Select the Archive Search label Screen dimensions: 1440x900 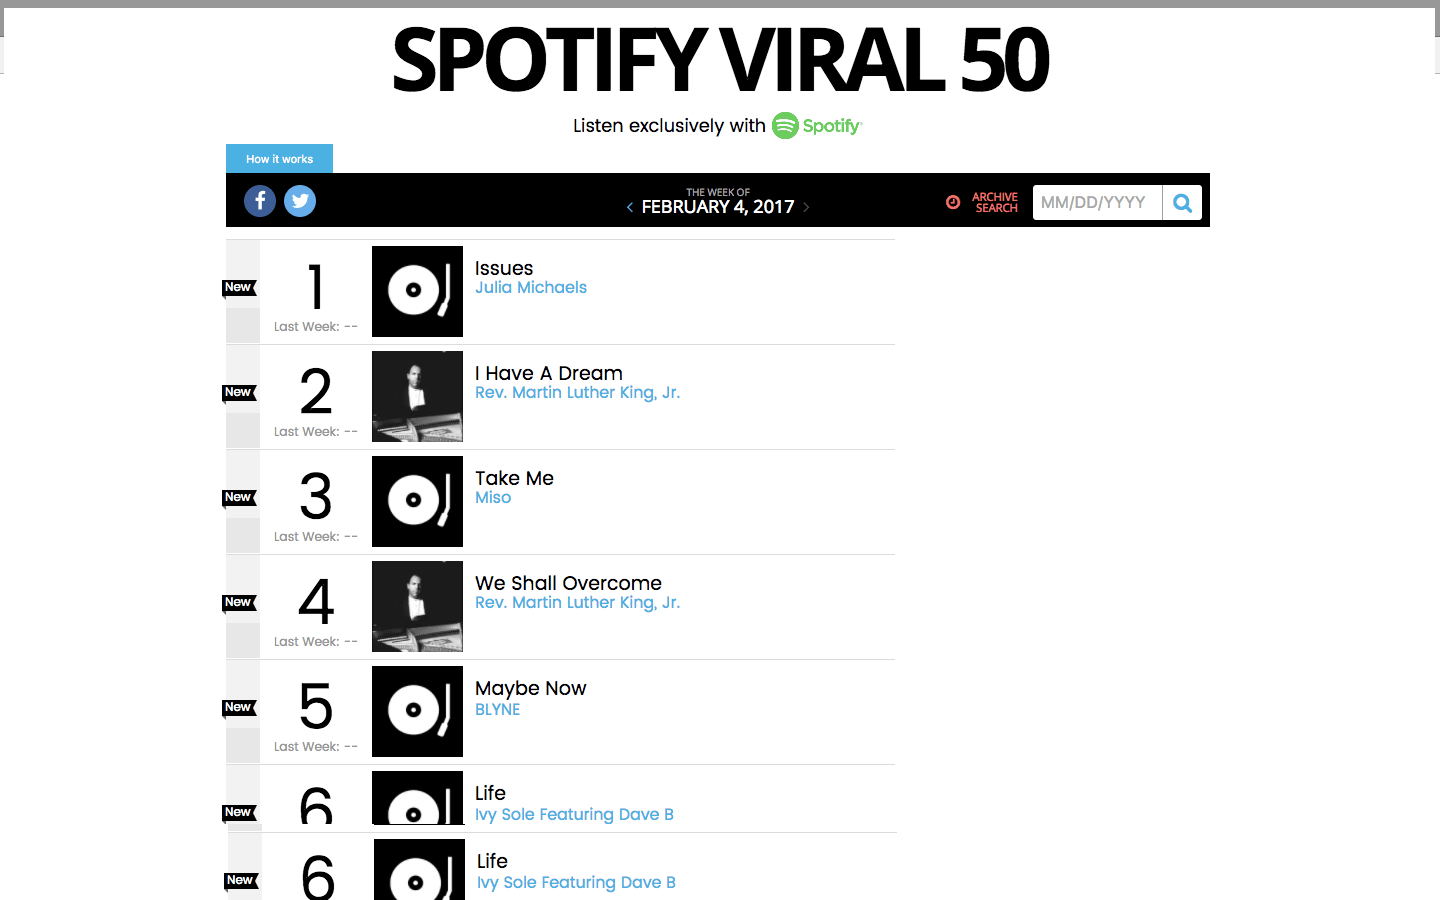tap(995, 203)
